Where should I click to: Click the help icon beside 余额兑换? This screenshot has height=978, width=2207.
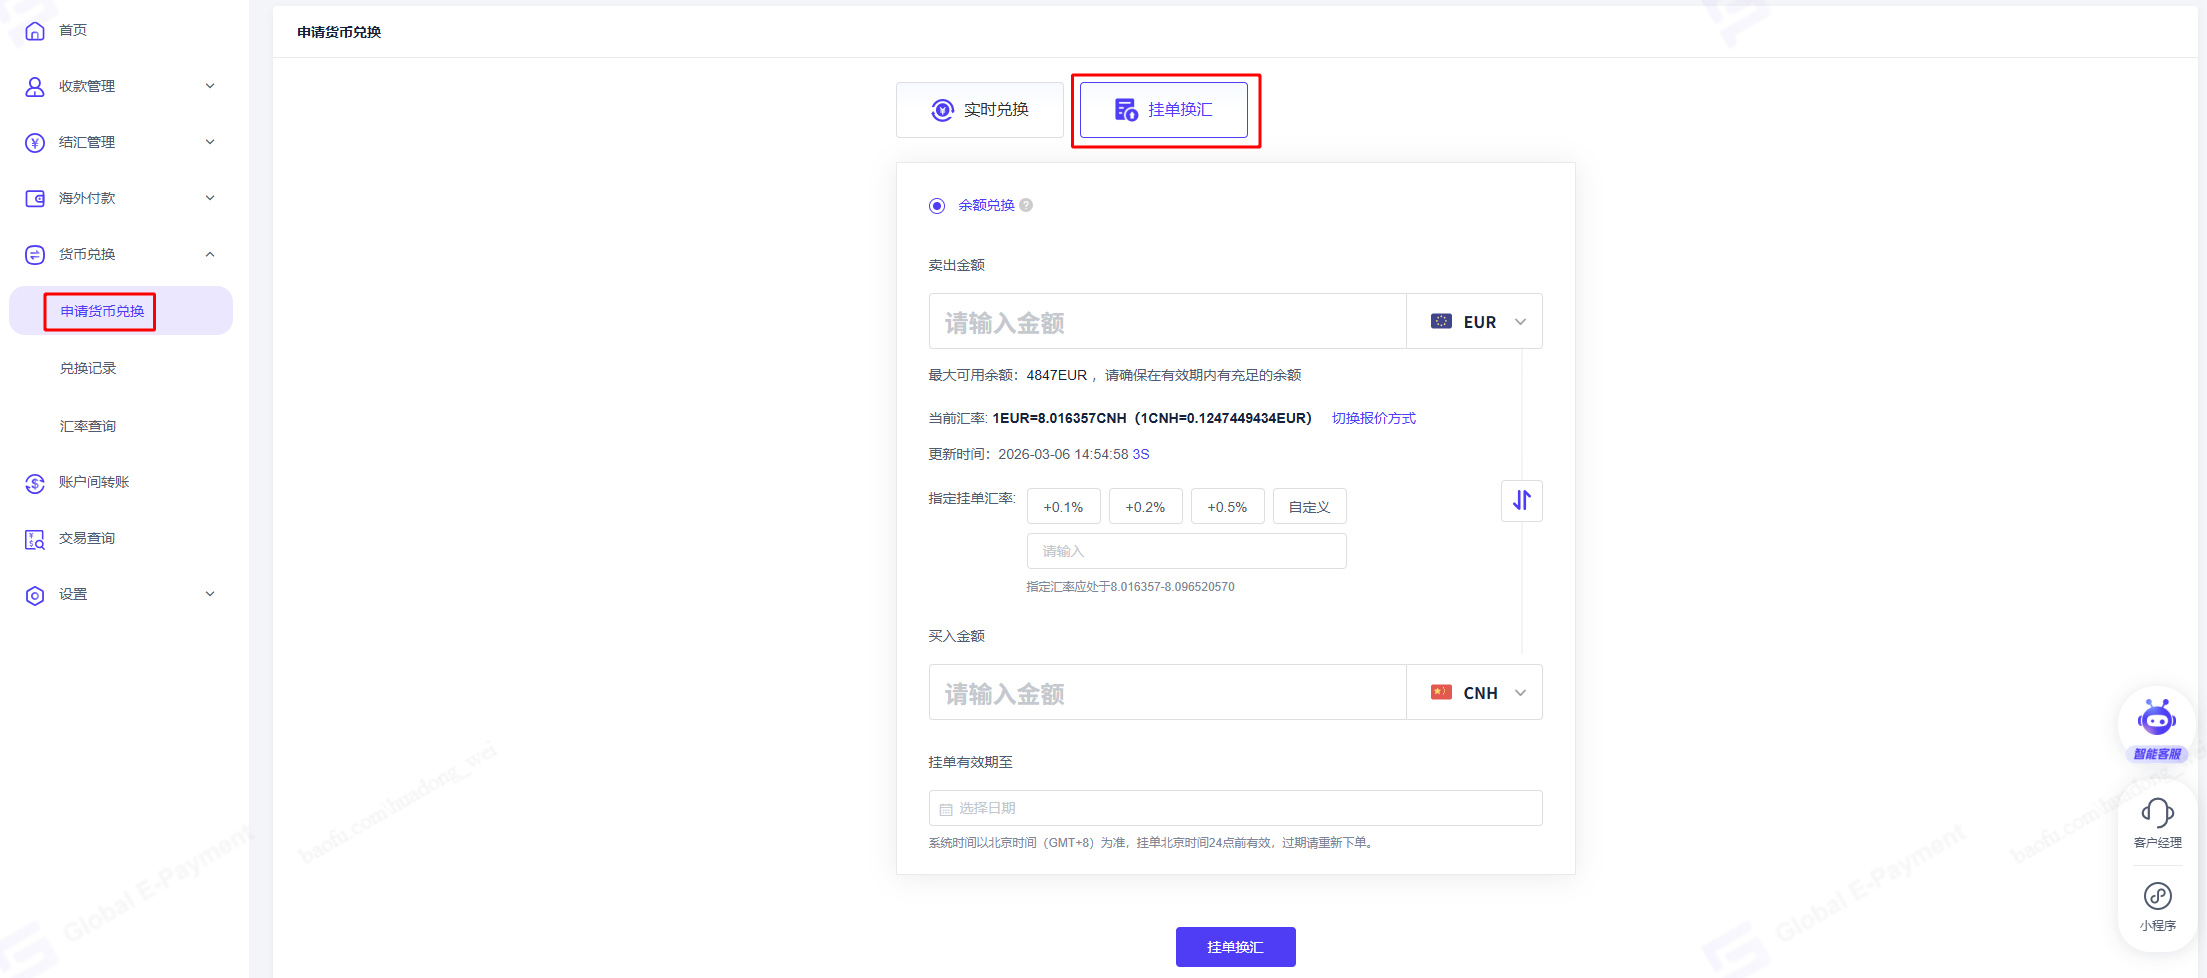coord(1026,205)
